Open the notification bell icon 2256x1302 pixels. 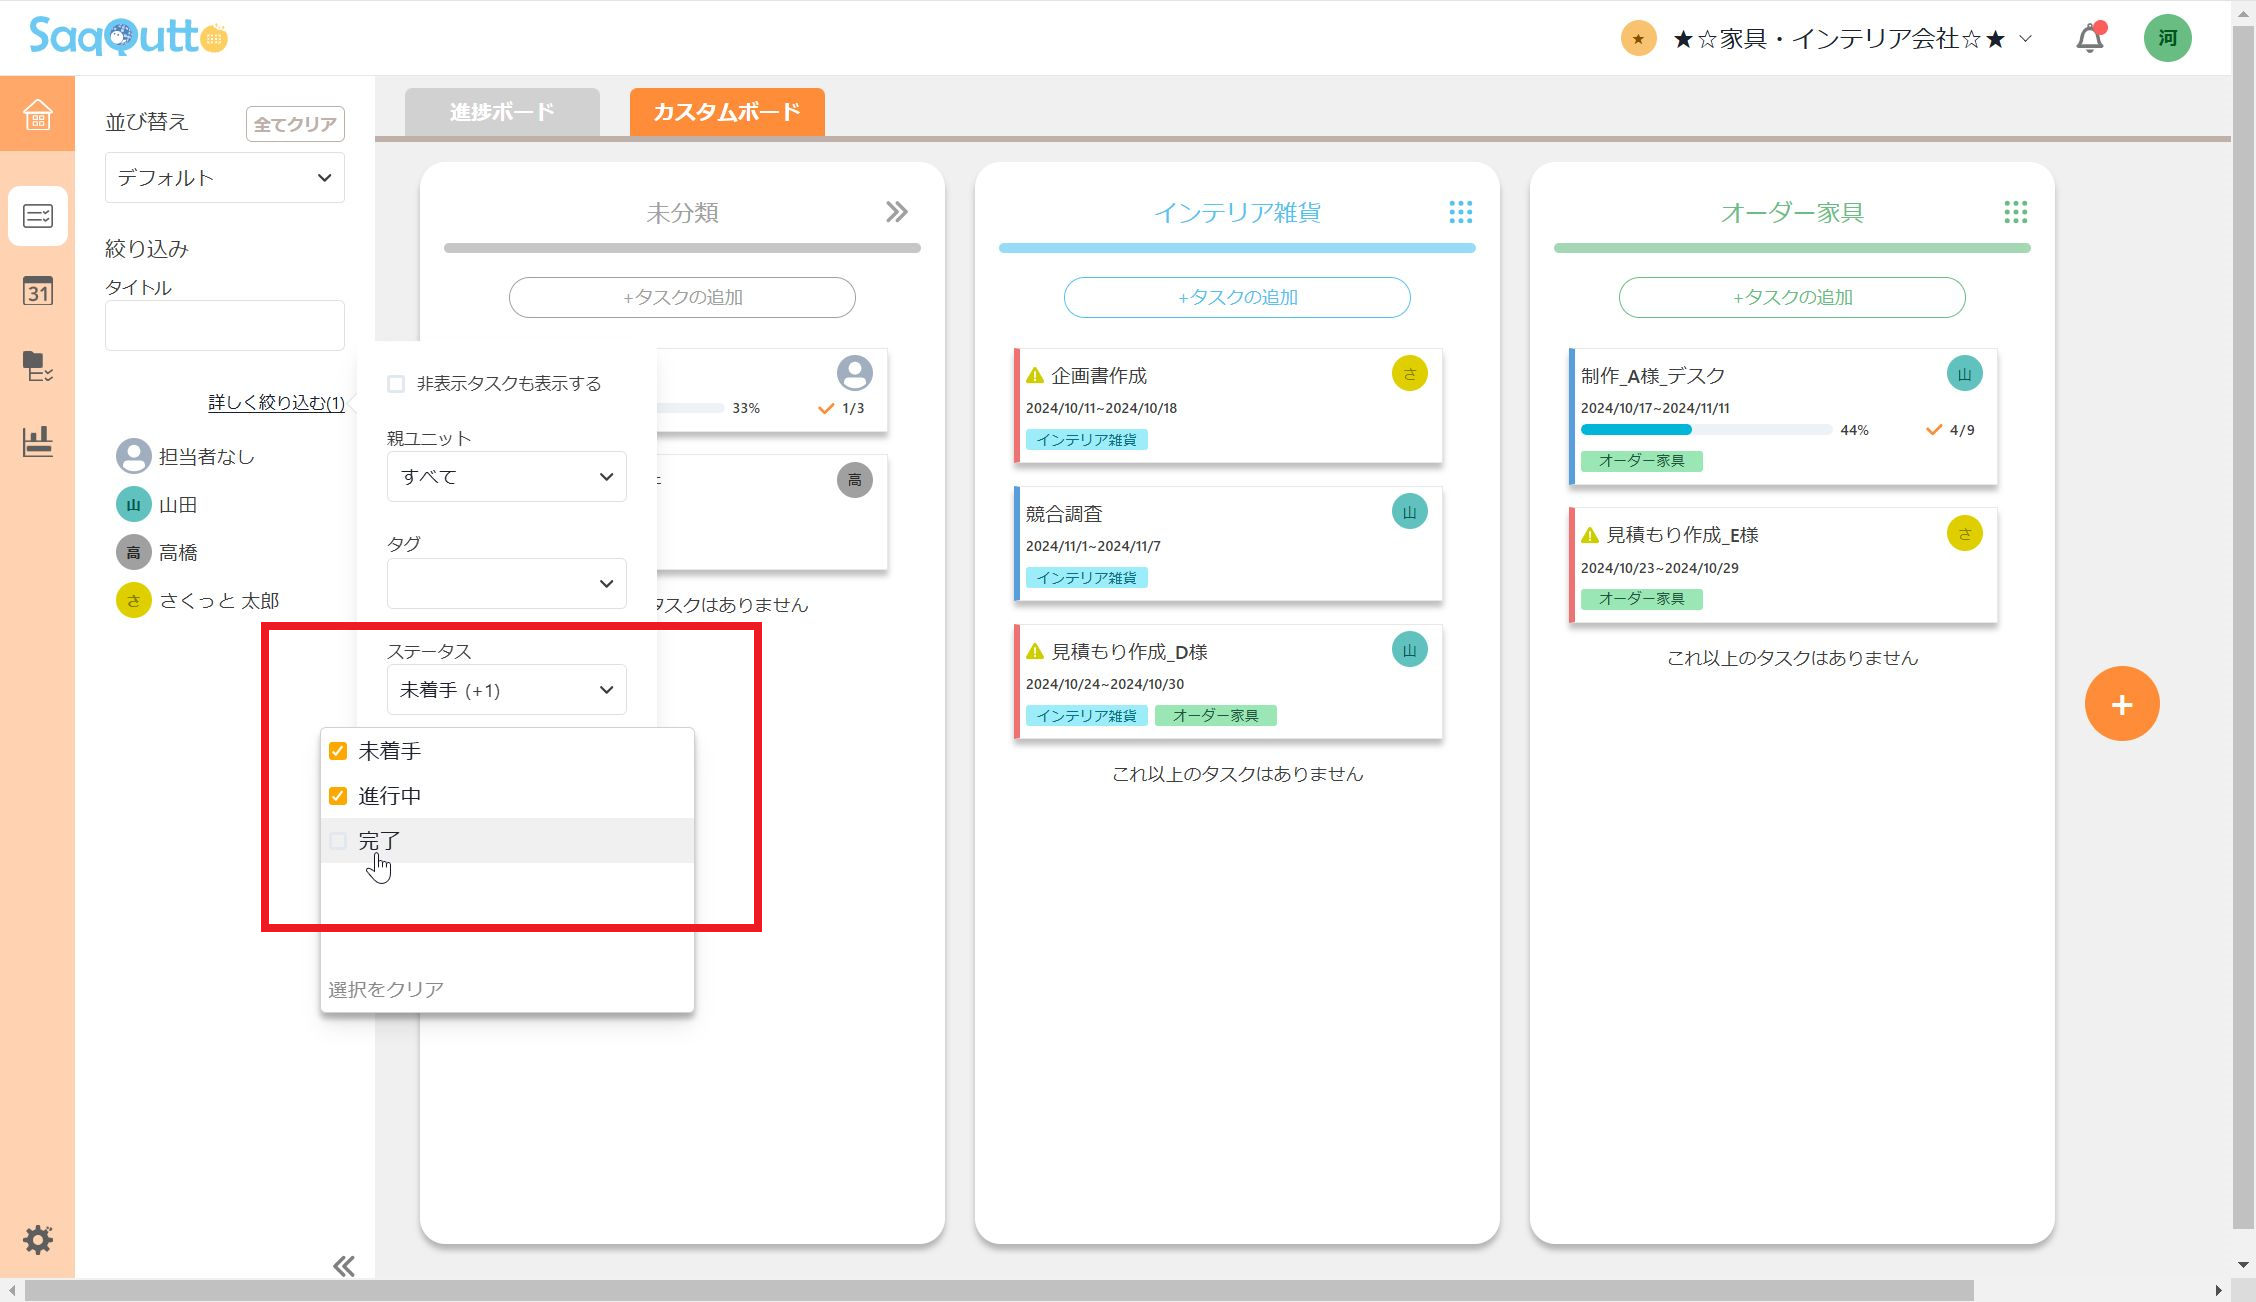coord(2090,37)
